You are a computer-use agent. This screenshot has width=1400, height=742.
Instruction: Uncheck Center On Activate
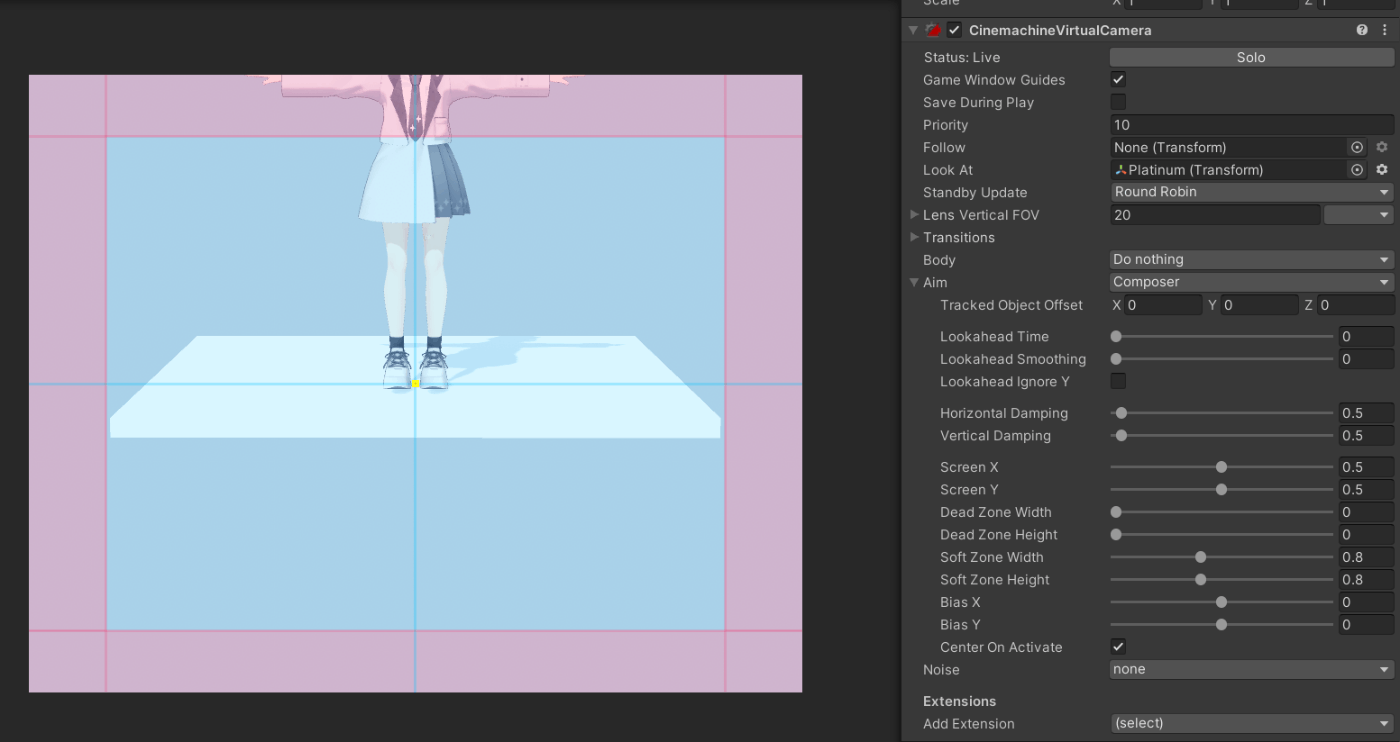point(1118,647)
